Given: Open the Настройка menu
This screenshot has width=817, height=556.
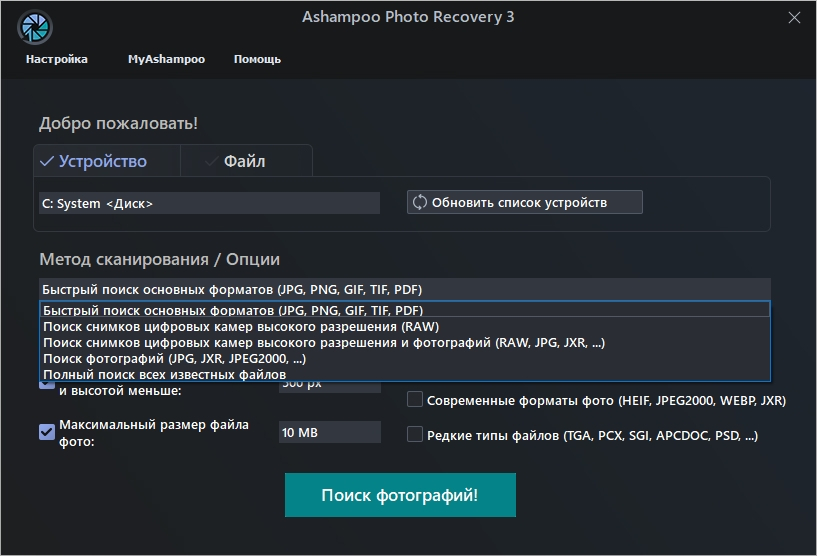Looking at the screenshot, I should (x=57, y=59).
